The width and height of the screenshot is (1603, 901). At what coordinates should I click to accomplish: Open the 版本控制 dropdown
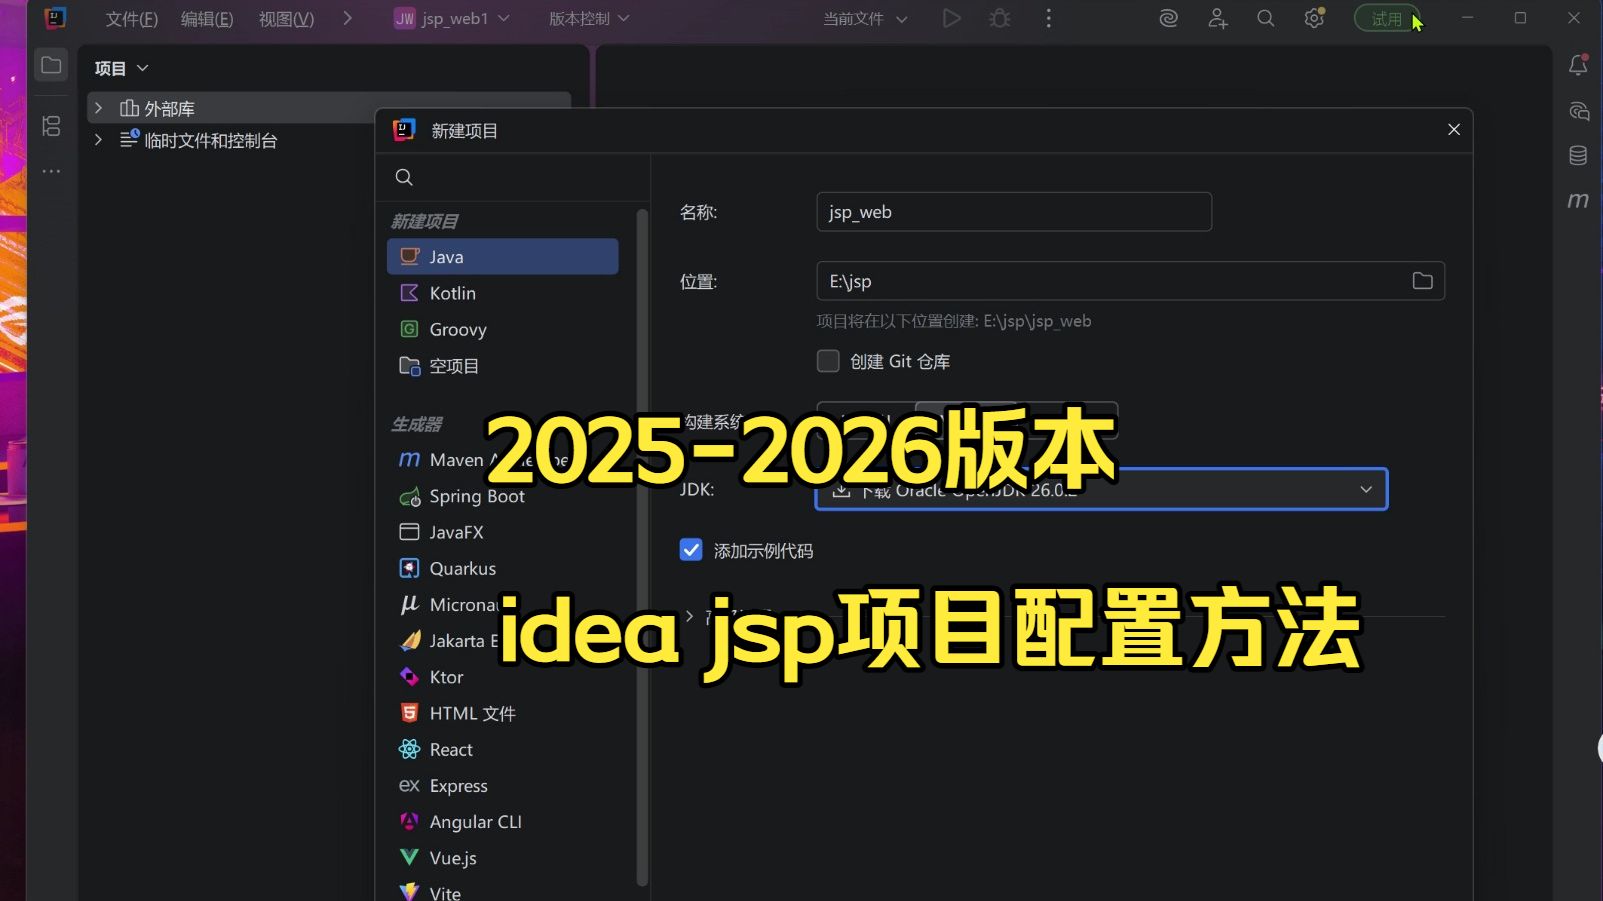[x=589, y=18]
